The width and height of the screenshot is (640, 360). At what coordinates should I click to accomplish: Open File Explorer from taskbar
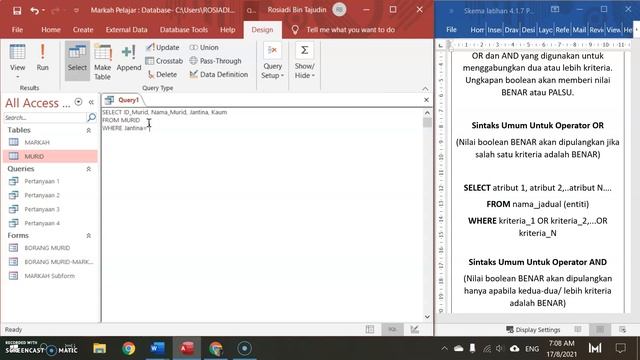[99, 349]
